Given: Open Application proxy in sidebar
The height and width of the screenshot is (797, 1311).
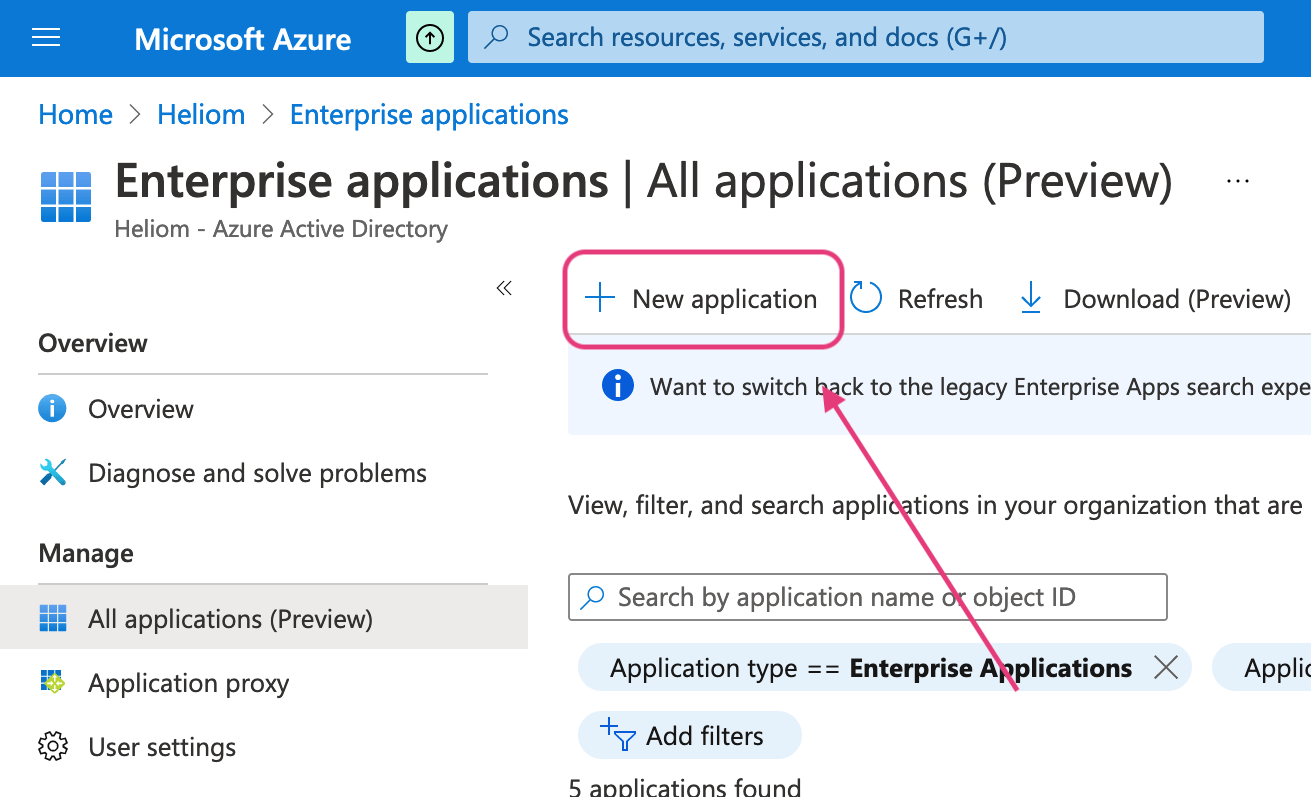Looking at the screenshot, I should tap(188, 683).
